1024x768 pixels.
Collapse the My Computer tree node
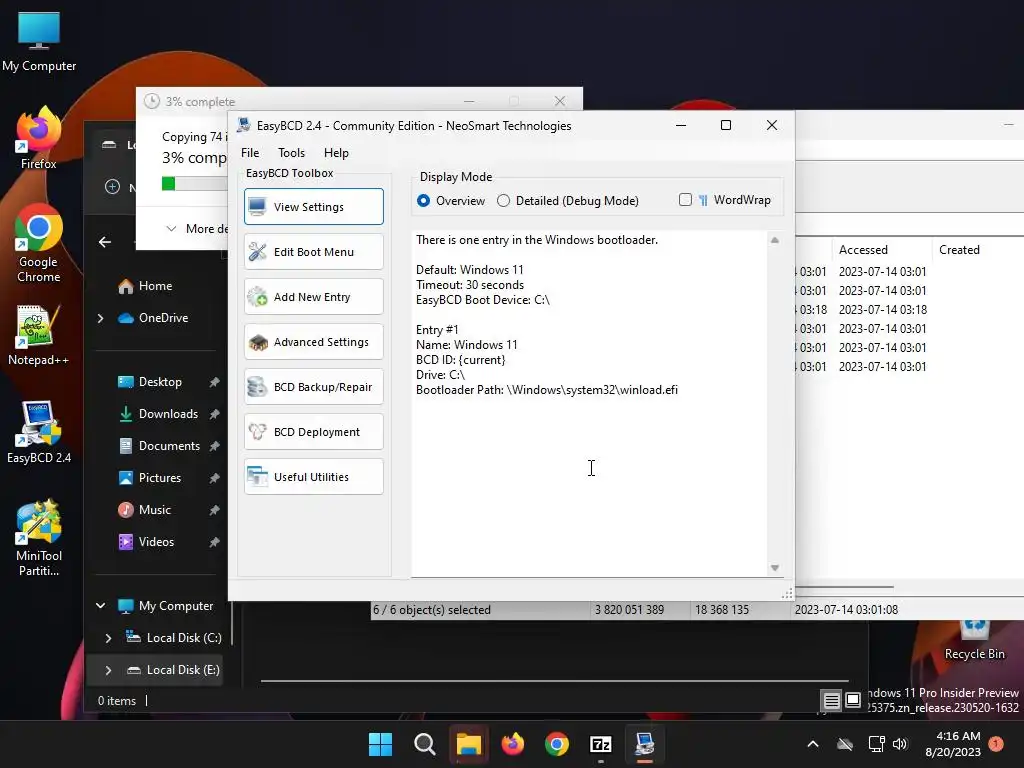(101, 605)
